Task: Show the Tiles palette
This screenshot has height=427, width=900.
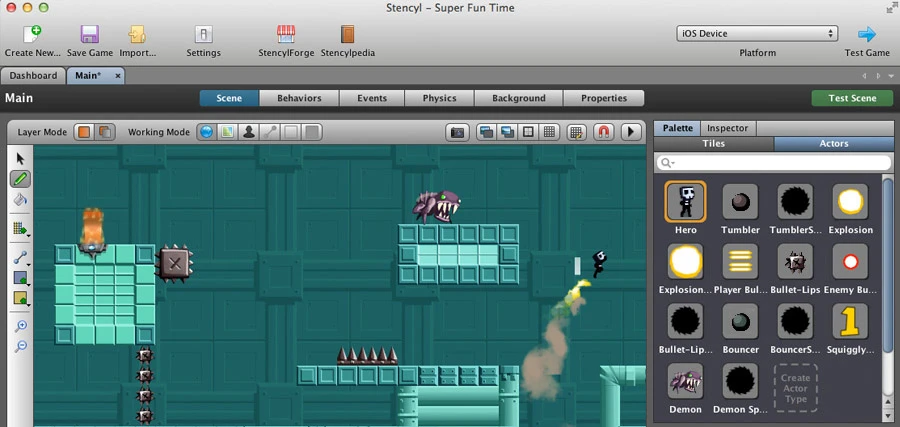Action: coord(713,143)
